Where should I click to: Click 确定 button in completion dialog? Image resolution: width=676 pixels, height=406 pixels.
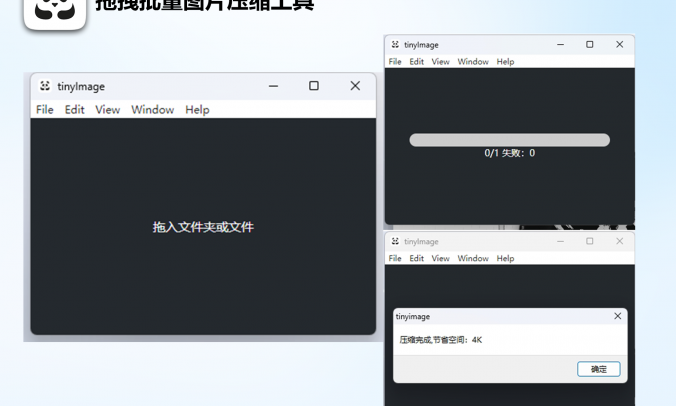pyautogui.click(x=599, y=369)
